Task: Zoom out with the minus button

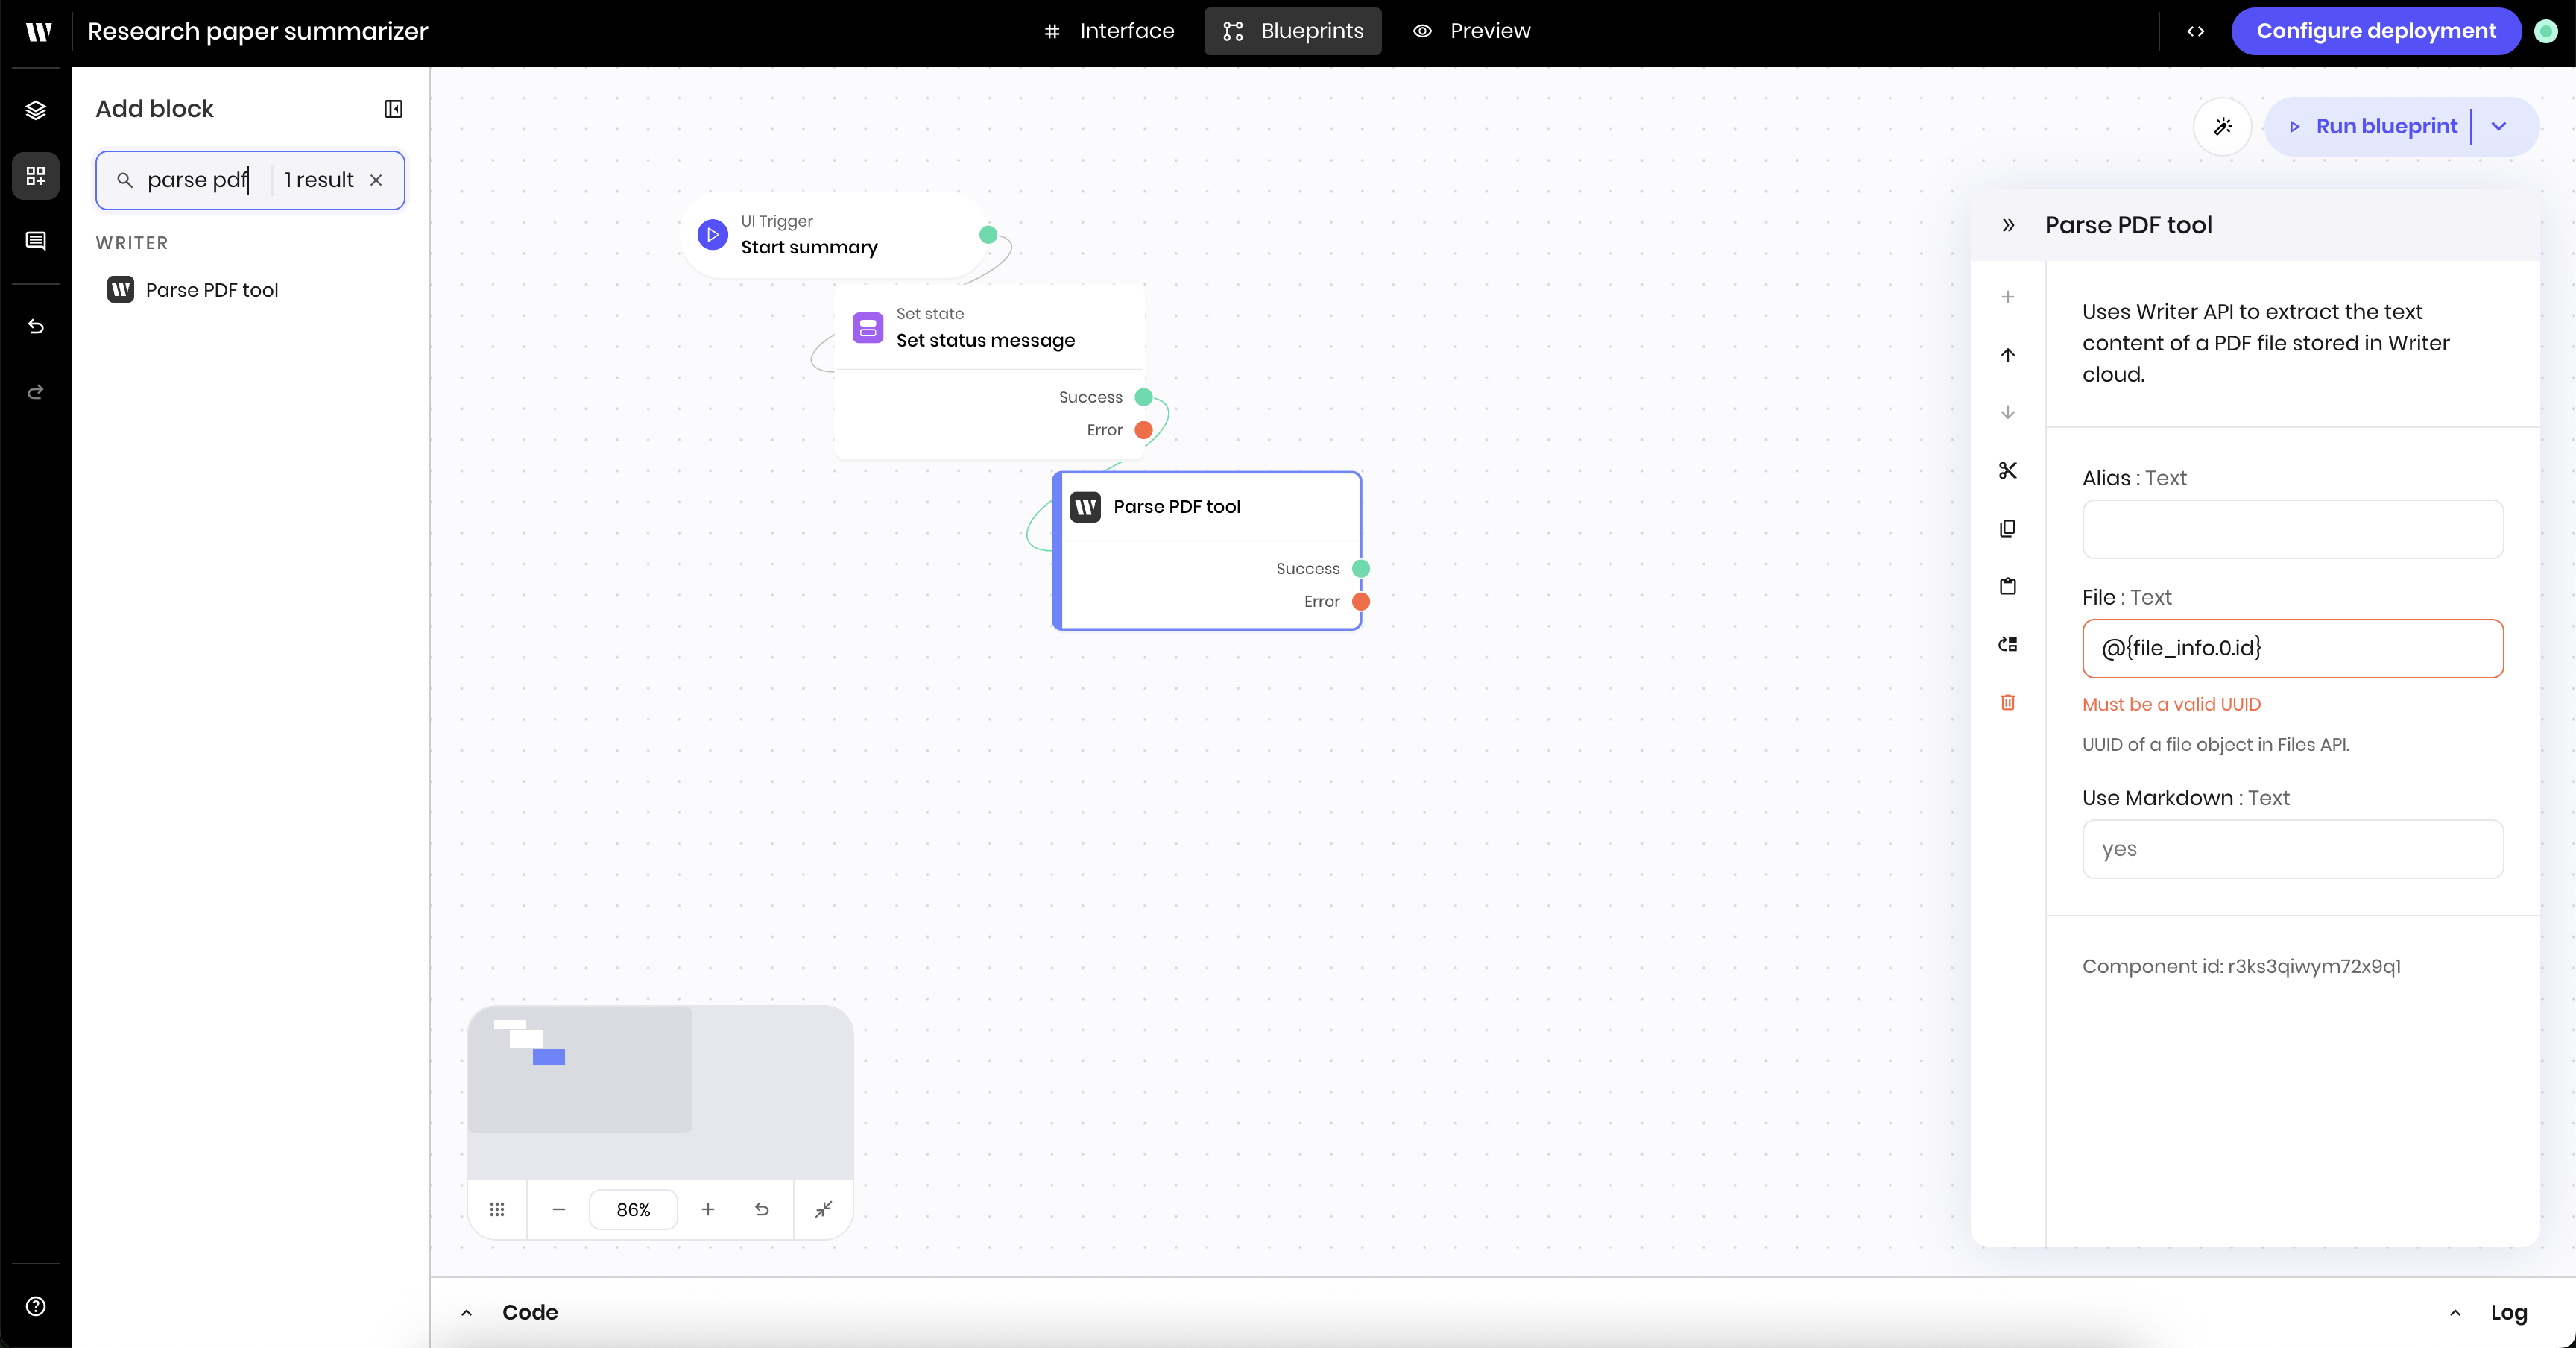Action: click(559, 1210)
